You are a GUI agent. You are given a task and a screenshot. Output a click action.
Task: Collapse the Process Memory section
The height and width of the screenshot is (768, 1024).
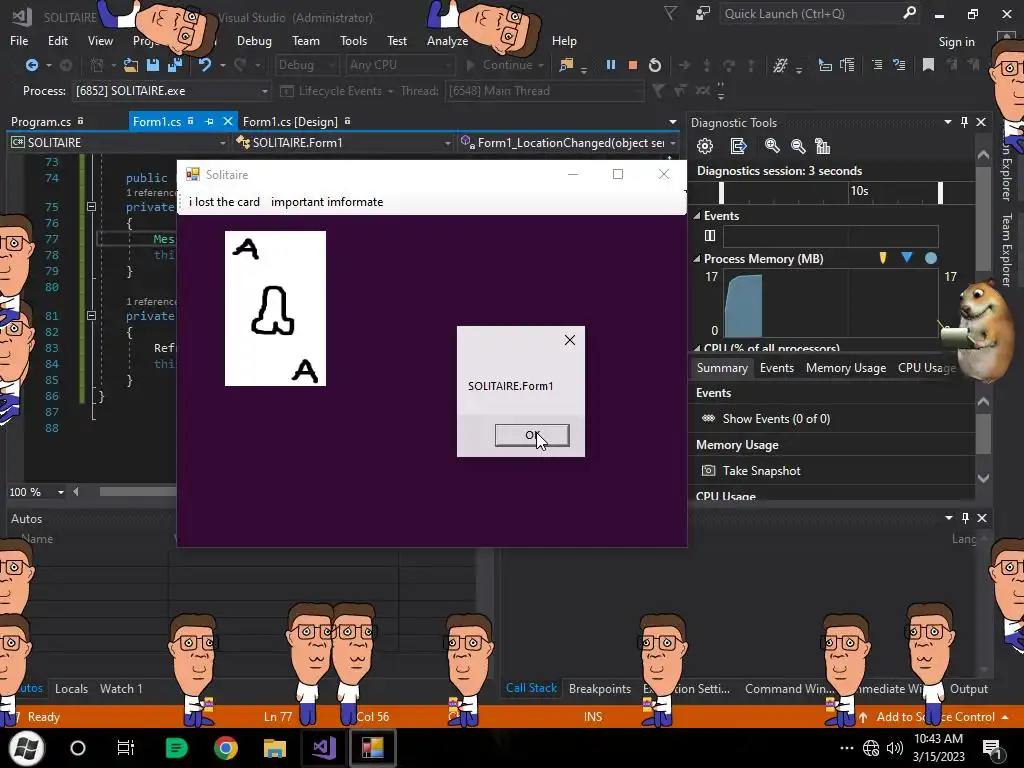click(697, 259)
